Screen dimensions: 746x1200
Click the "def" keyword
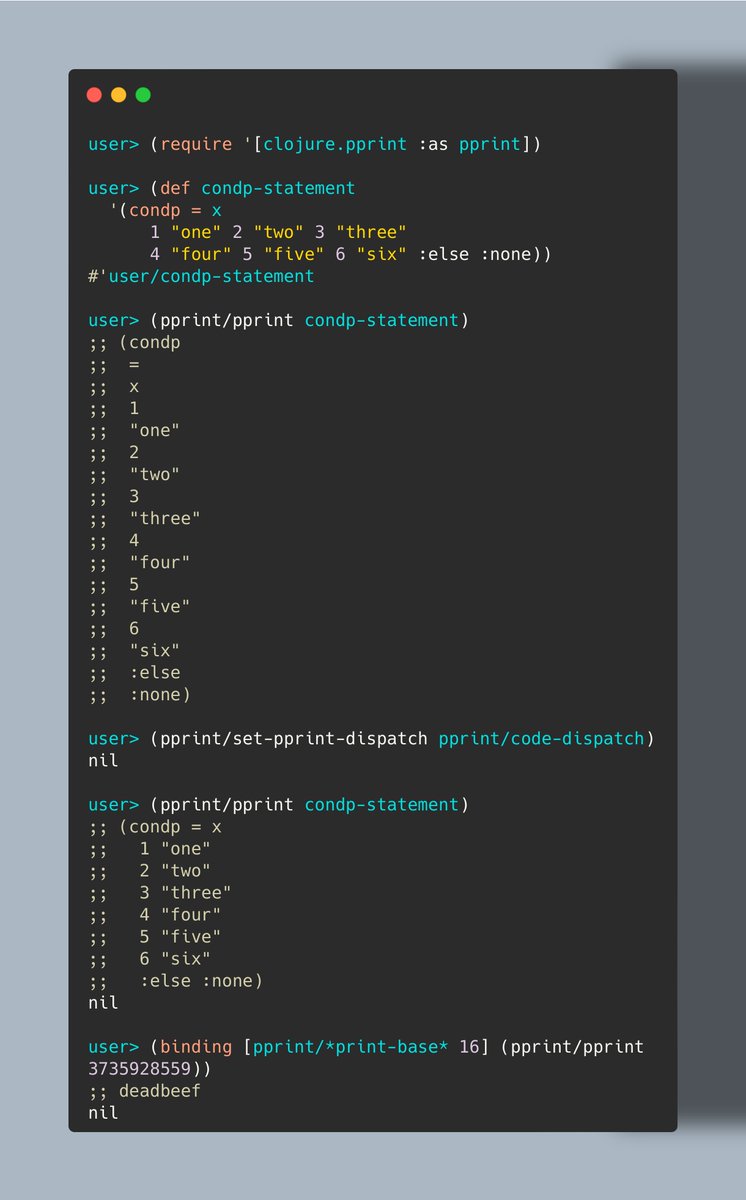coord(176,188)
